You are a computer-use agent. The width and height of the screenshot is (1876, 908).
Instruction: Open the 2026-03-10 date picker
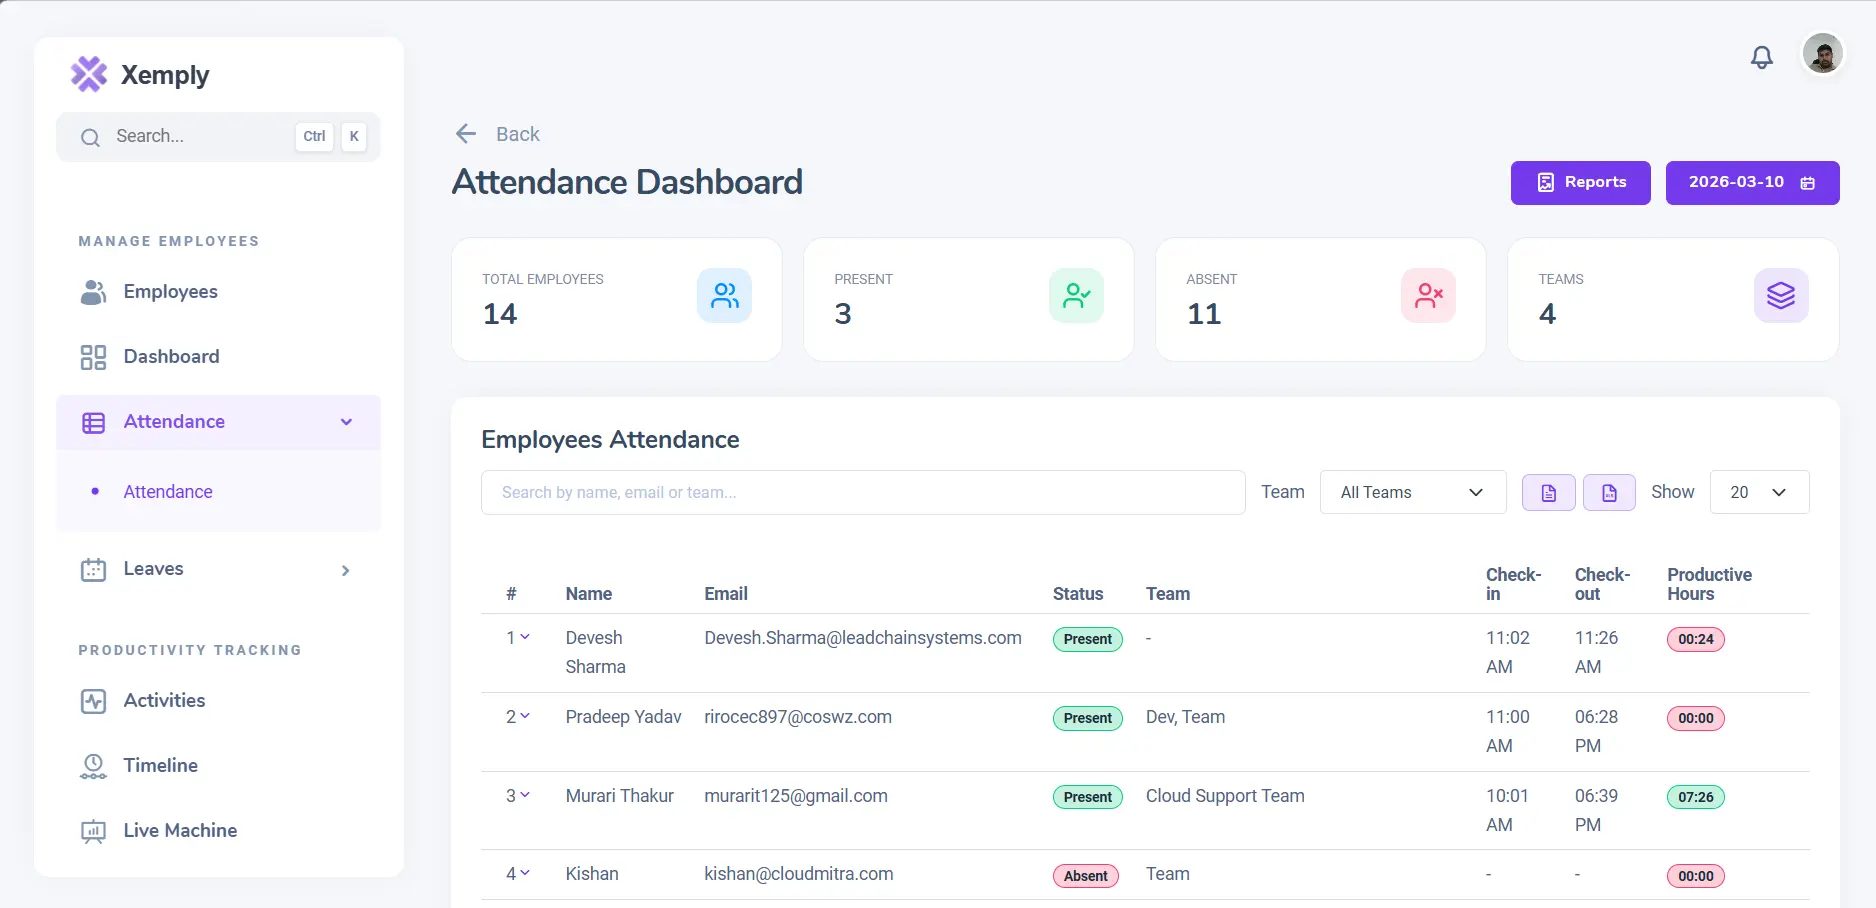click(x=1753, y=183)
